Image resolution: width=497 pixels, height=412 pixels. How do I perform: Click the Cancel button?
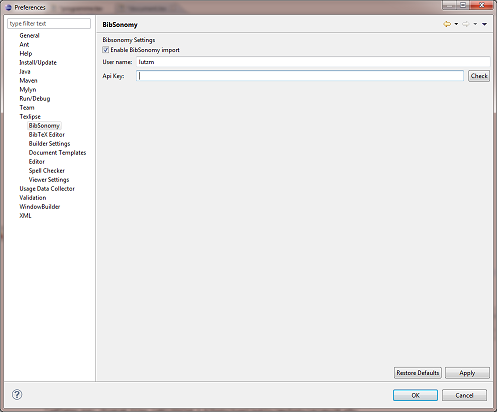pos(464,395)
